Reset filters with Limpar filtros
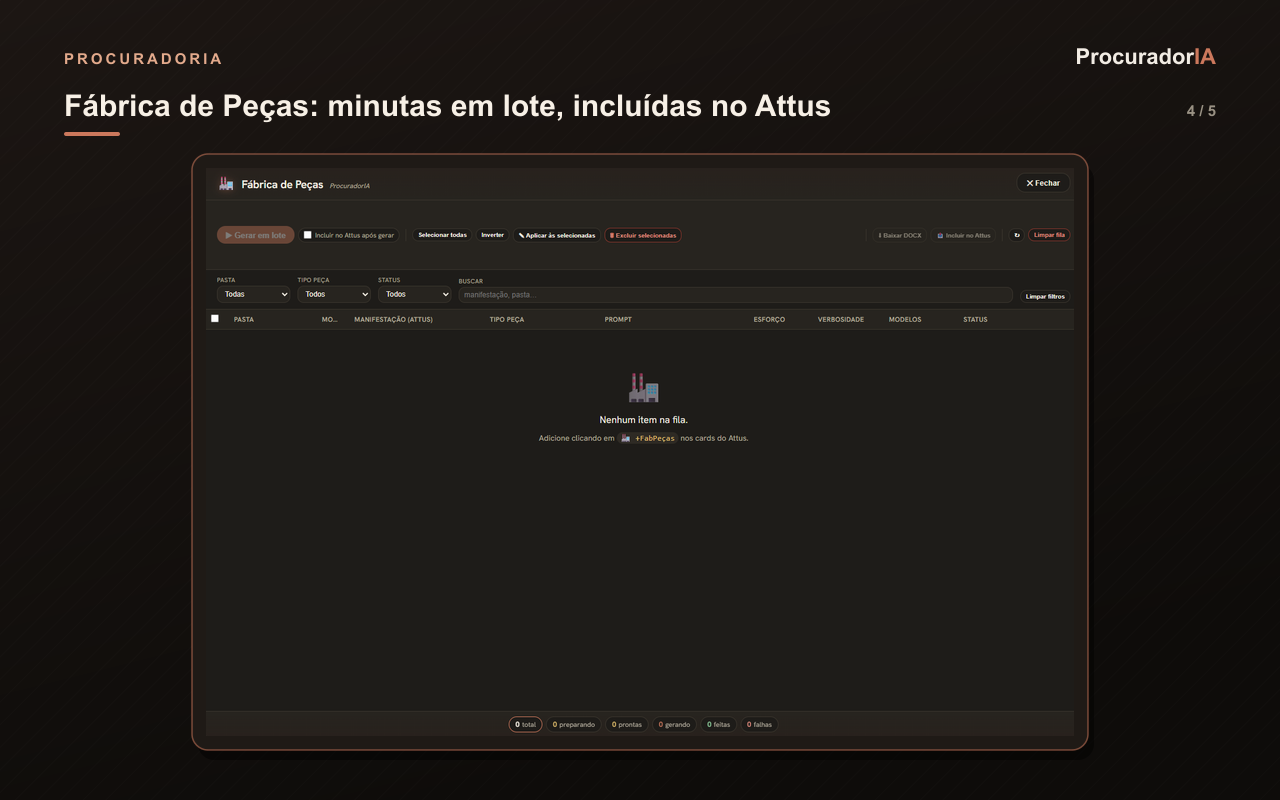 point(1045,296)
